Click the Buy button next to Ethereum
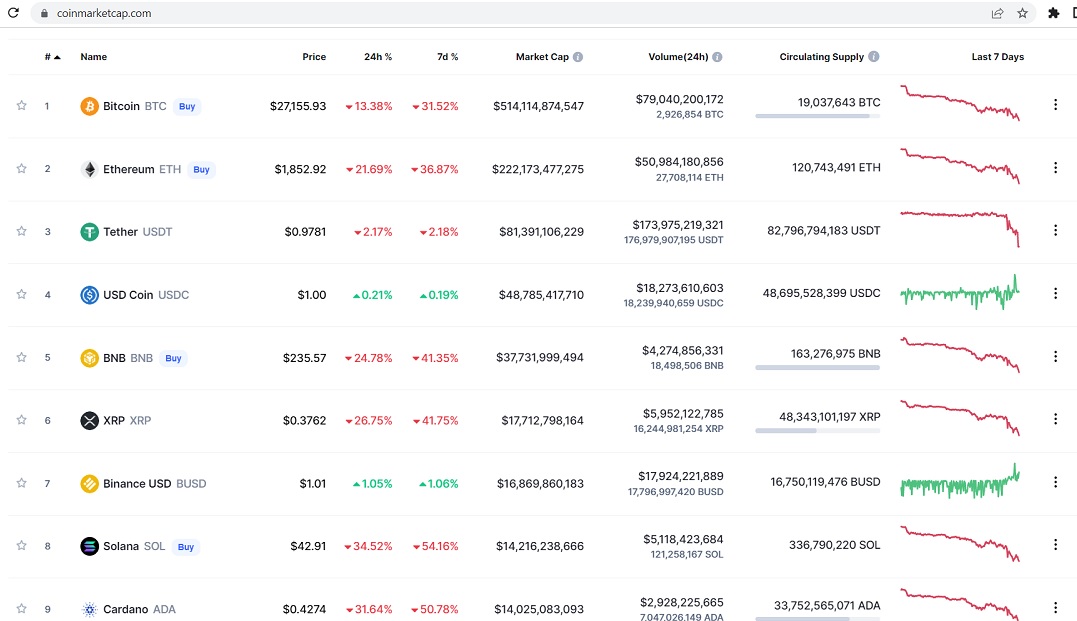This screenshot has height=621, width=1077. 201,170
